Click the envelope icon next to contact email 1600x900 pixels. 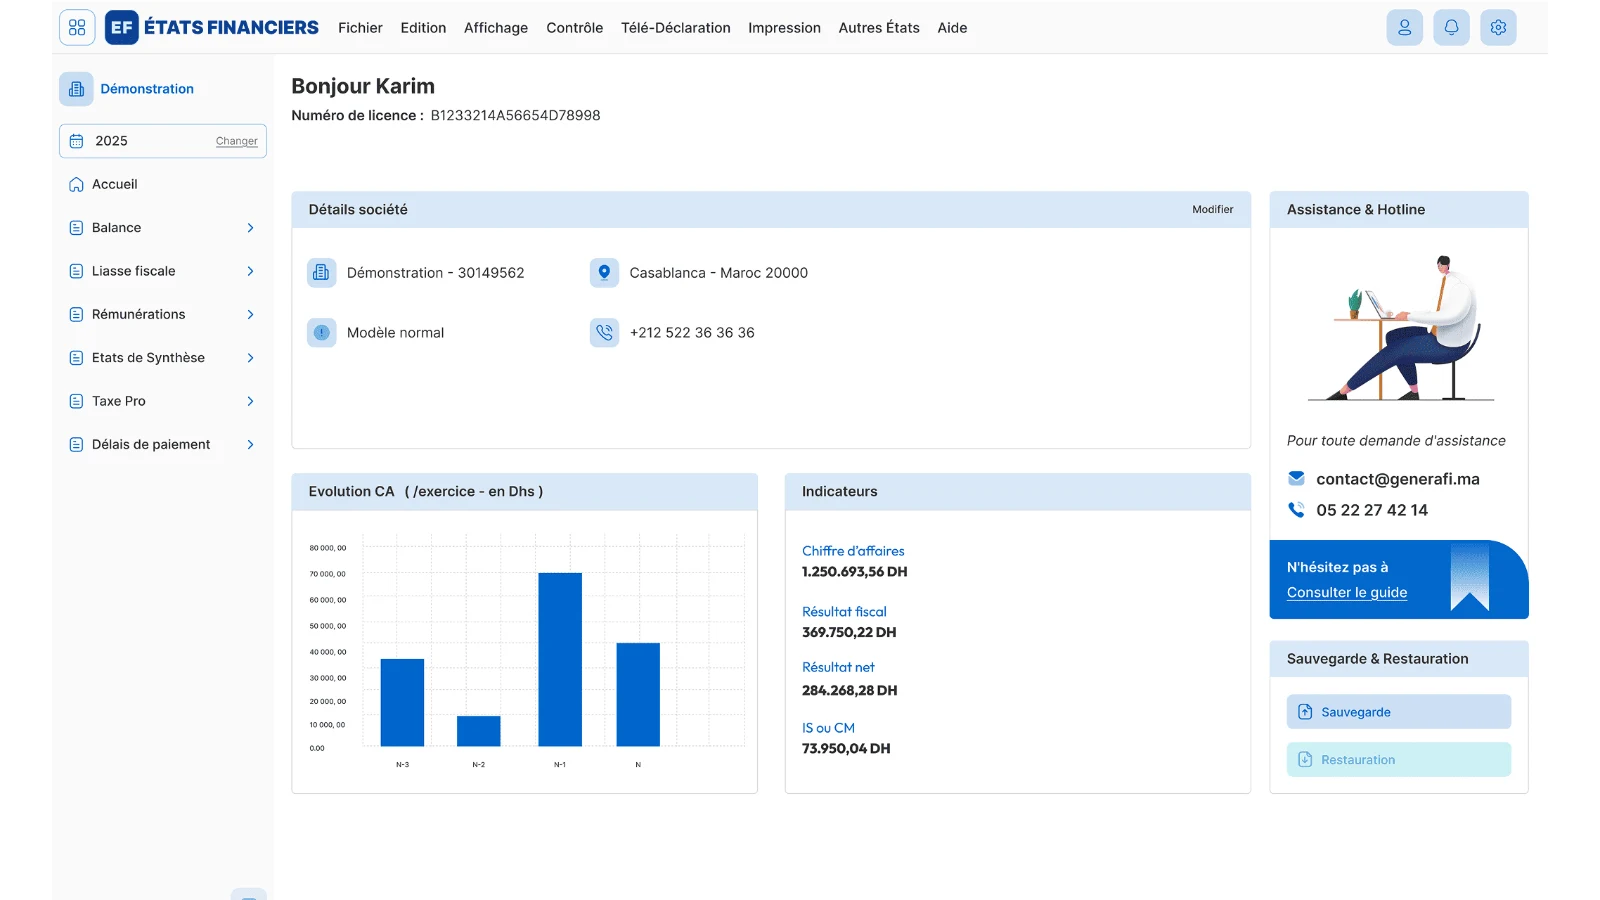click(1296, 478)
